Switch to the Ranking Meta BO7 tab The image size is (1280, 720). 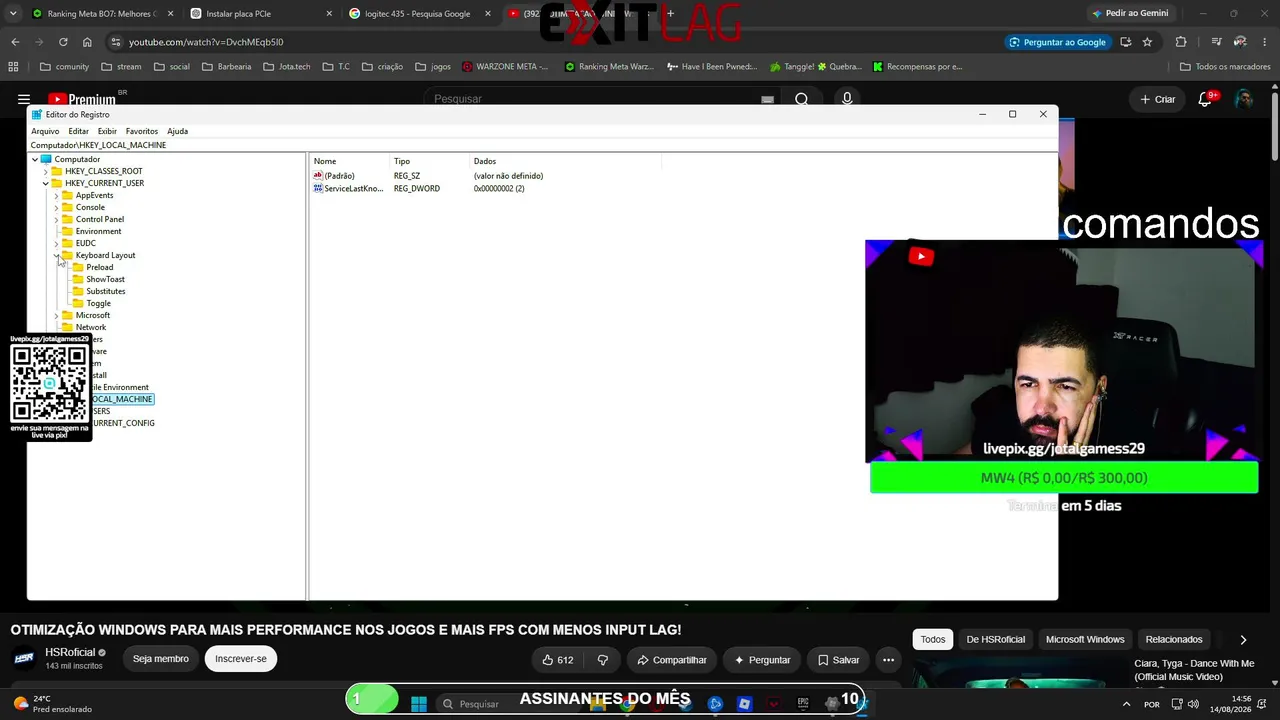[x=103, y=14]
